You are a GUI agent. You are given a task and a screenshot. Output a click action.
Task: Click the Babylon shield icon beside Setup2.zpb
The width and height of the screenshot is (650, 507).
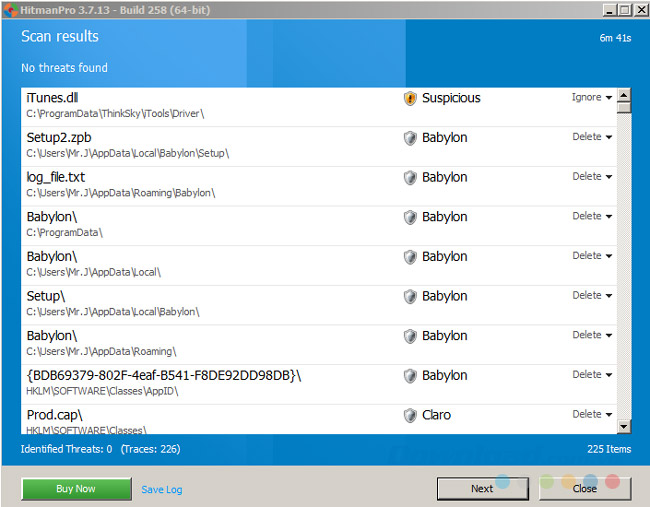[x=410, y=138]
